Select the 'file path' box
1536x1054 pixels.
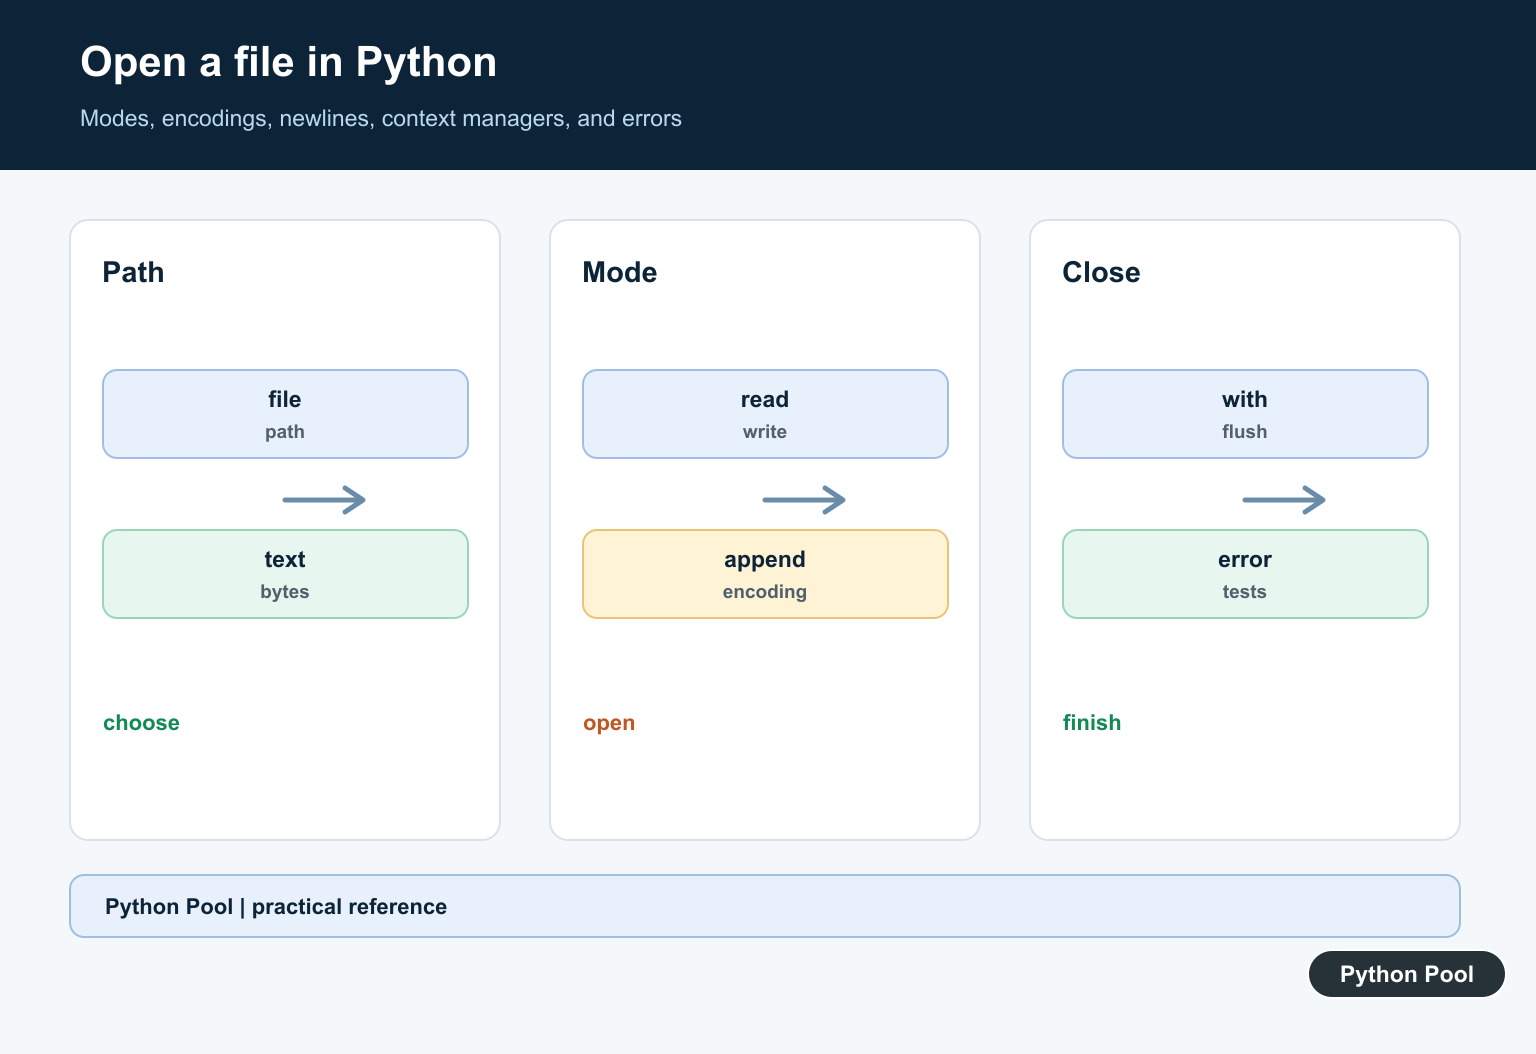click(x=285, y=414)
